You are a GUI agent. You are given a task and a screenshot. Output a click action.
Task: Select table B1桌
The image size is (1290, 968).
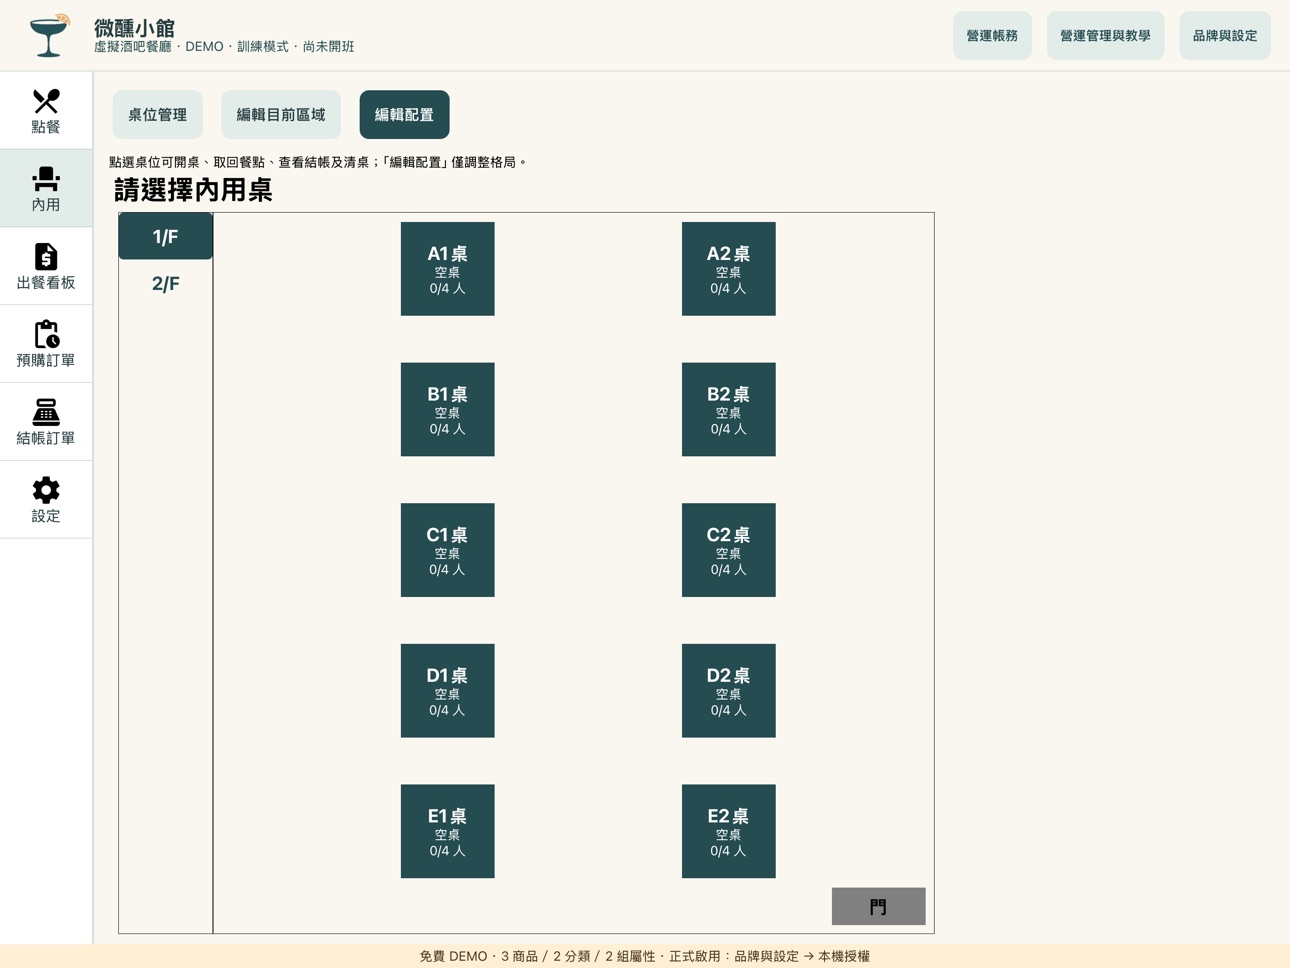448,410
